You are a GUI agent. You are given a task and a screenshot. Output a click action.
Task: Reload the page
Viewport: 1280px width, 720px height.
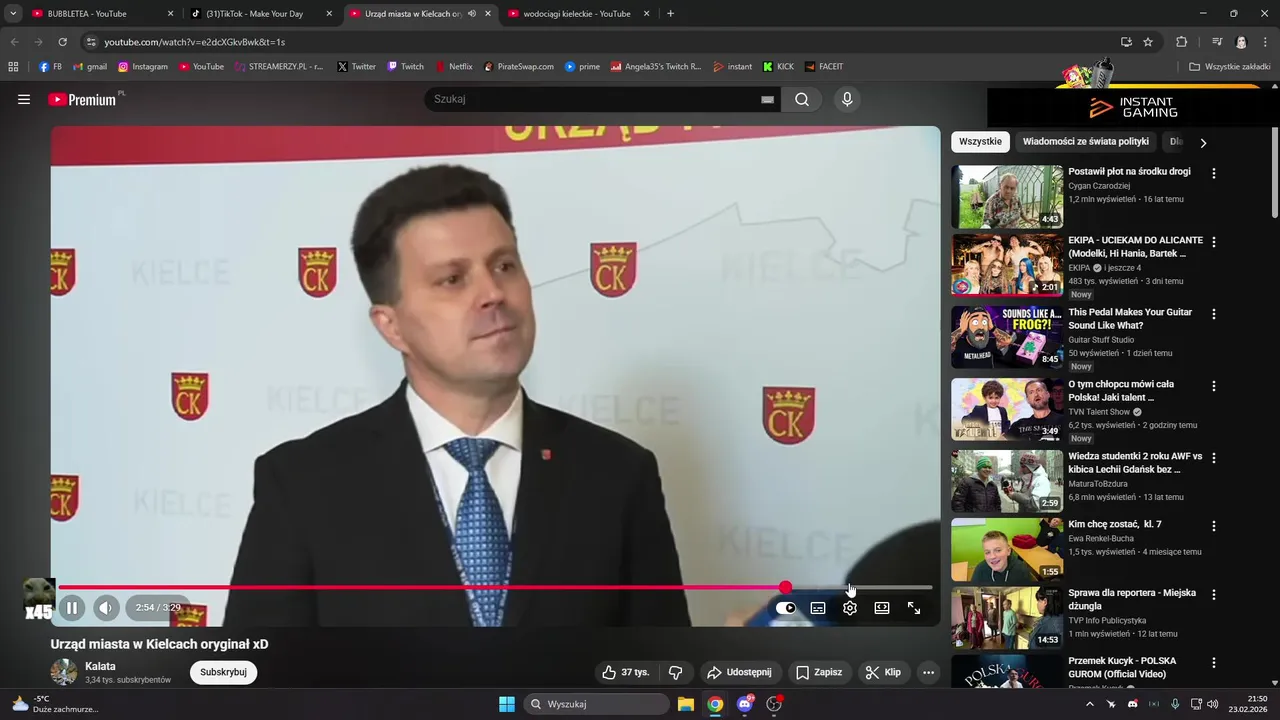[x=62, y=42]
